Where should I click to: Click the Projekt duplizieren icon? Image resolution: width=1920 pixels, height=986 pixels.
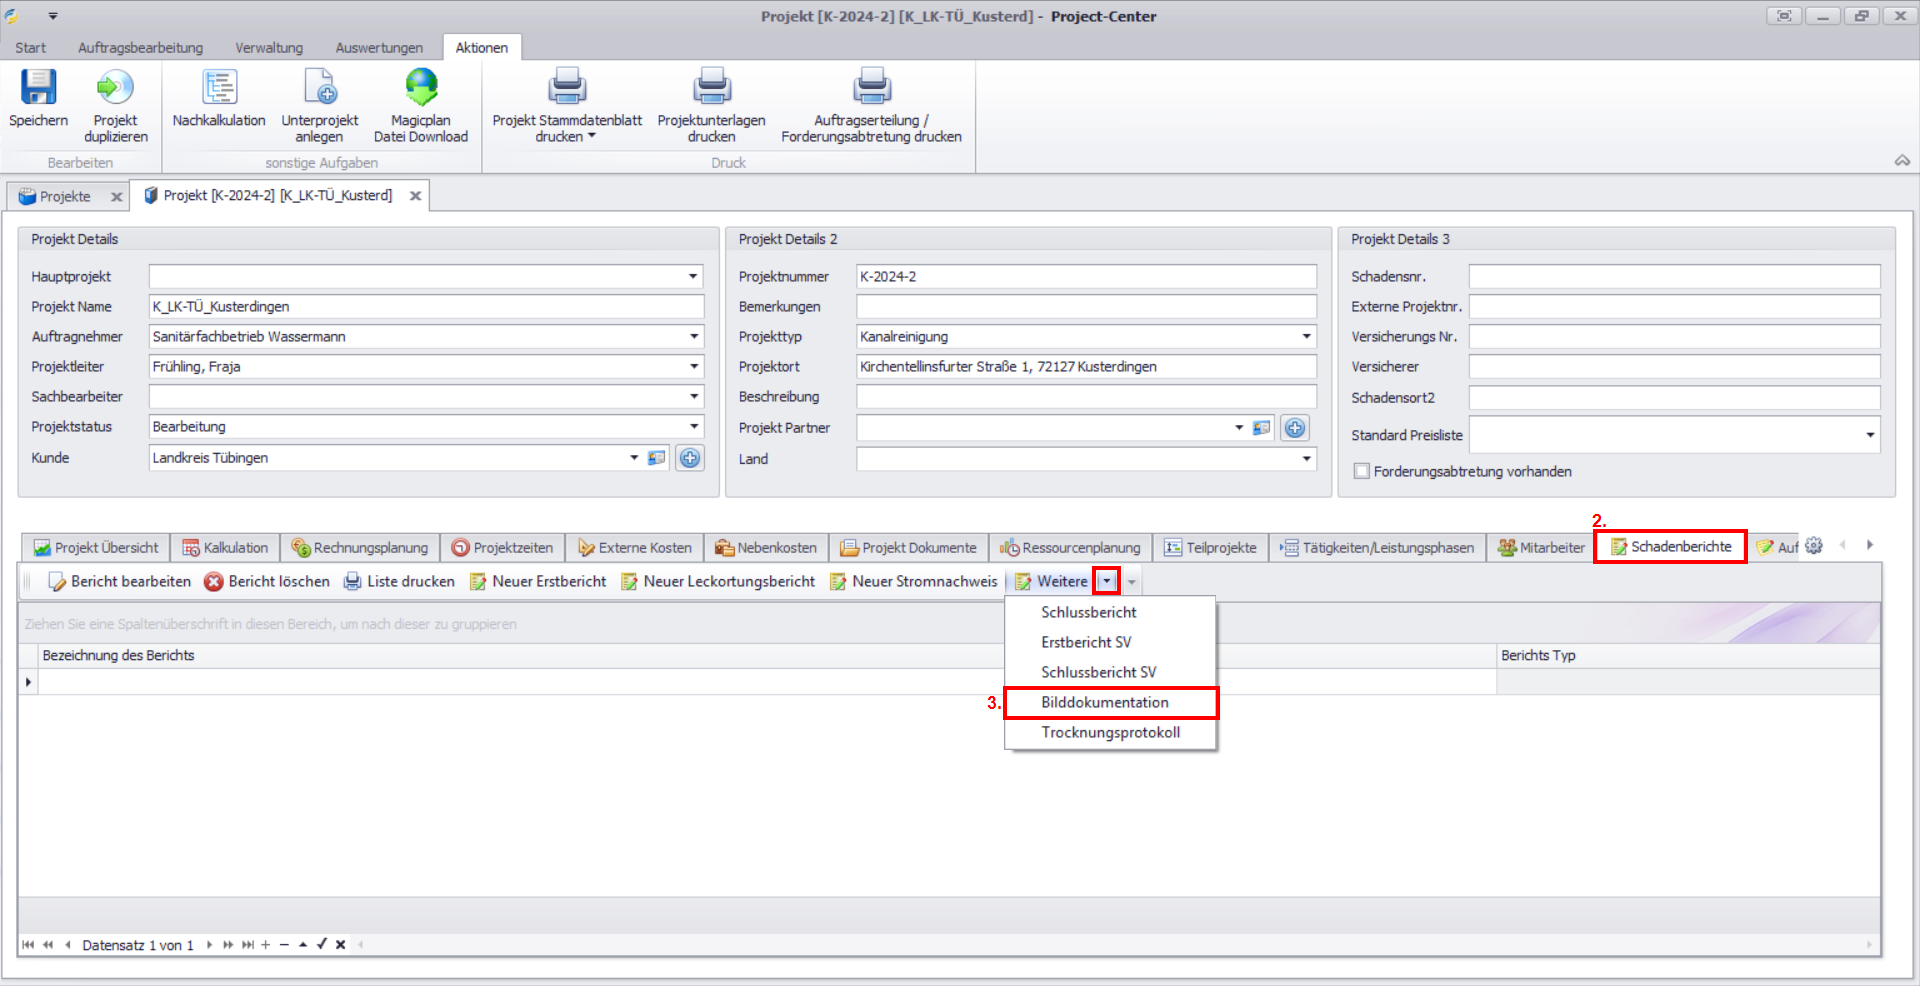click(x=115, y=88)
